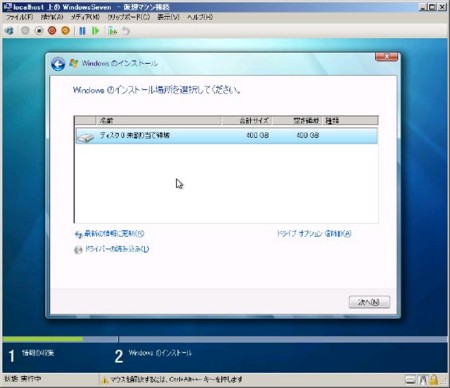Click the disc icon beside ドライバーの読み込み
Screen dimensions: 450x388
point(78,249)
